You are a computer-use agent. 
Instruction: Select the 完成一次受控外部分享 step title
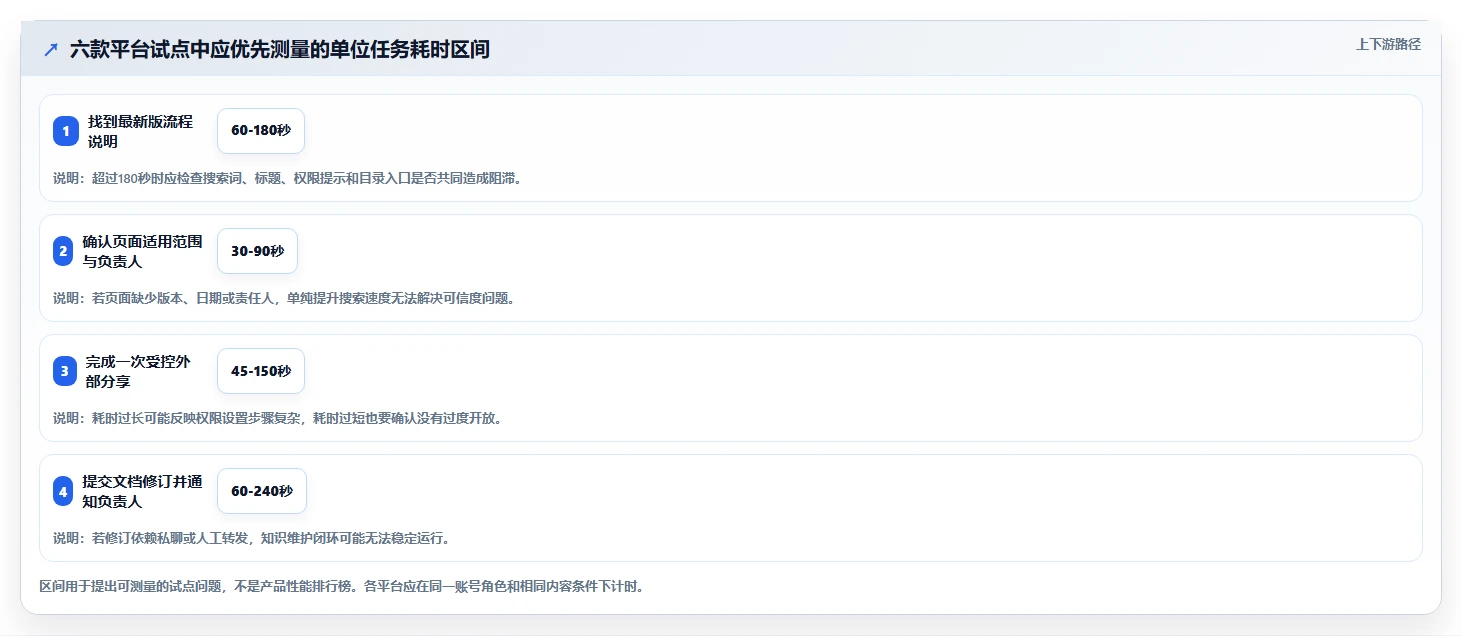click(x=138, y=371)
